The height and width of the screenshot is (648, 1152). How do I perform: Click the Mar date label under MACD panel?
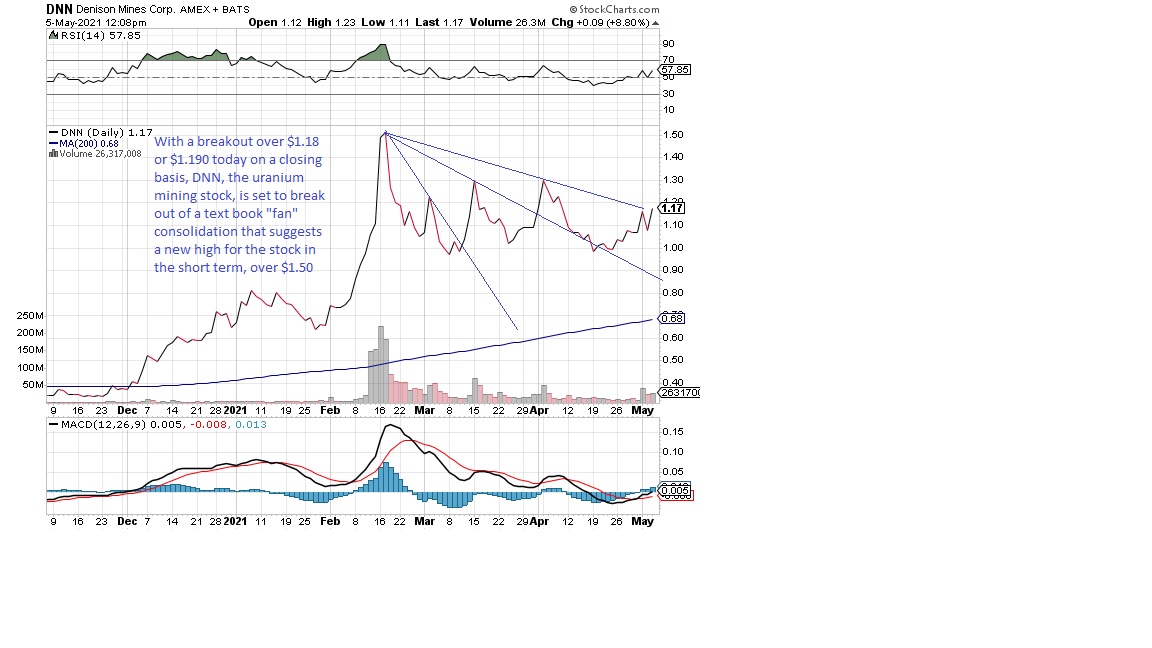(x=425, y=521)
